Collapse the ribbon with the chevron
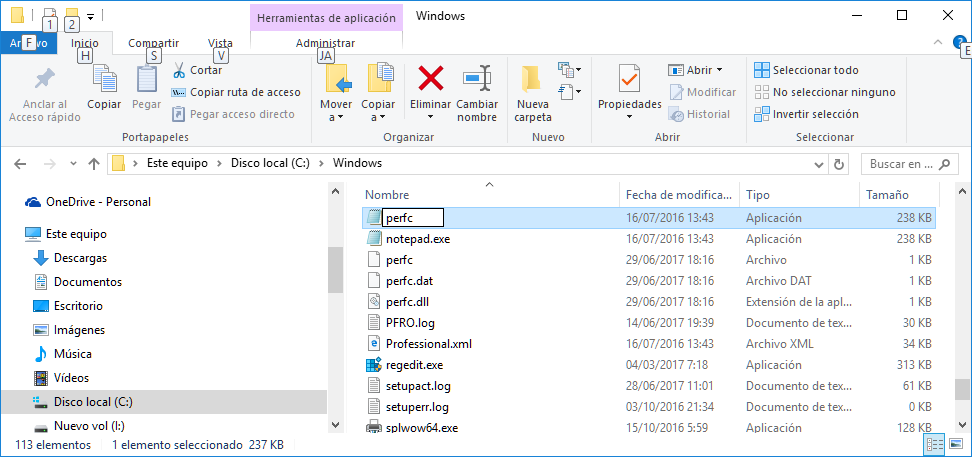Viewport: 972px width, 457px height. point(938,43)
